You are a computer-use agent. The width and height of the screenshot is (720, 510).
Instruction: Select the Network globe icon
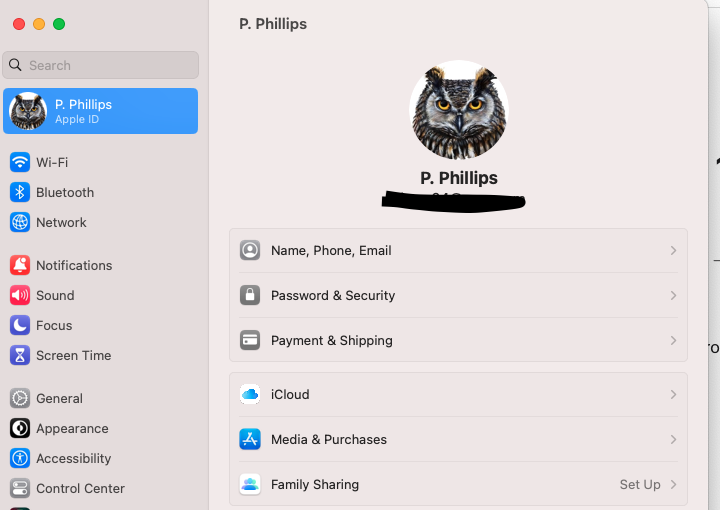[x=20, y=222]
